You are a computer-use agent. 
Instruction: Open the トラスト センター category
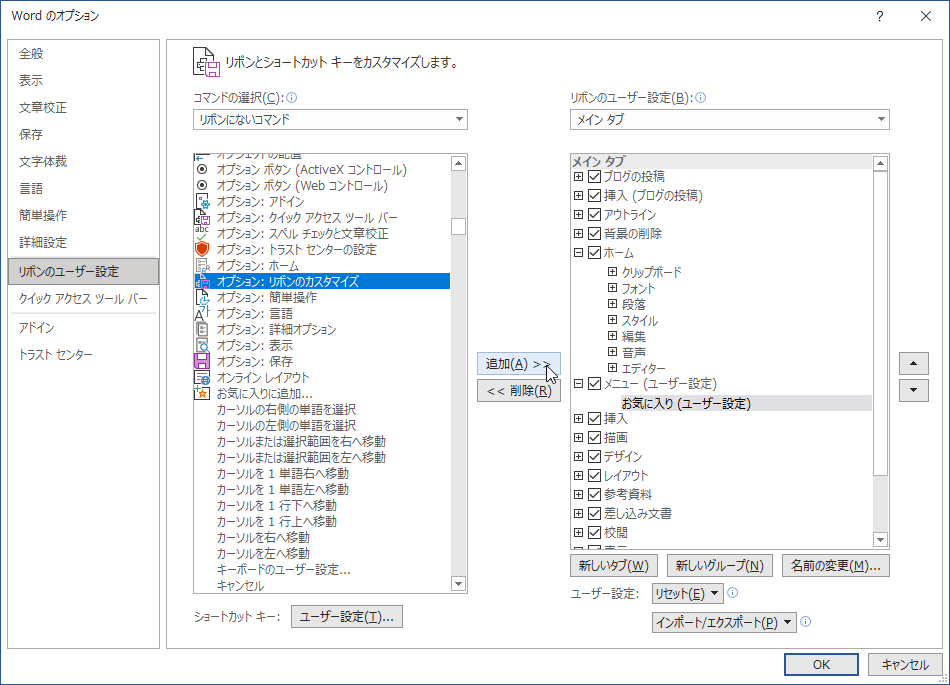[84, 354]
